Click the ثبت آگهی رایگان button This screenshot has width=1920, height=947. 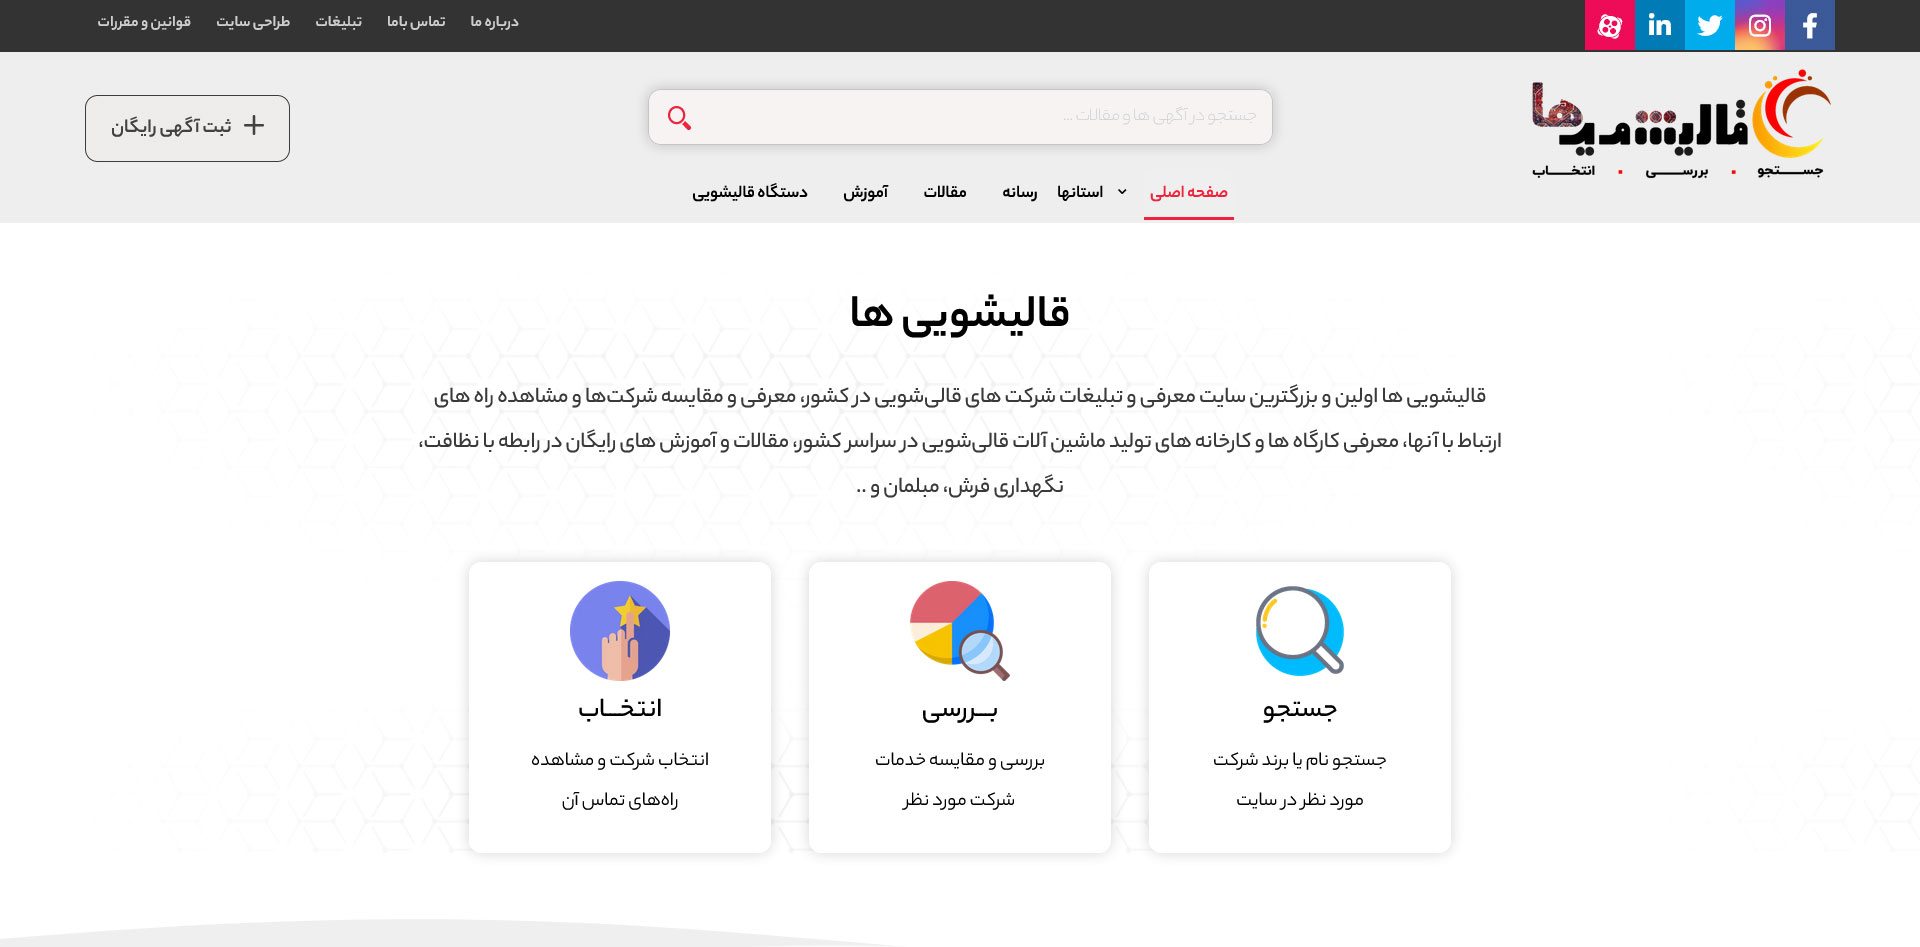pos(187,127)
